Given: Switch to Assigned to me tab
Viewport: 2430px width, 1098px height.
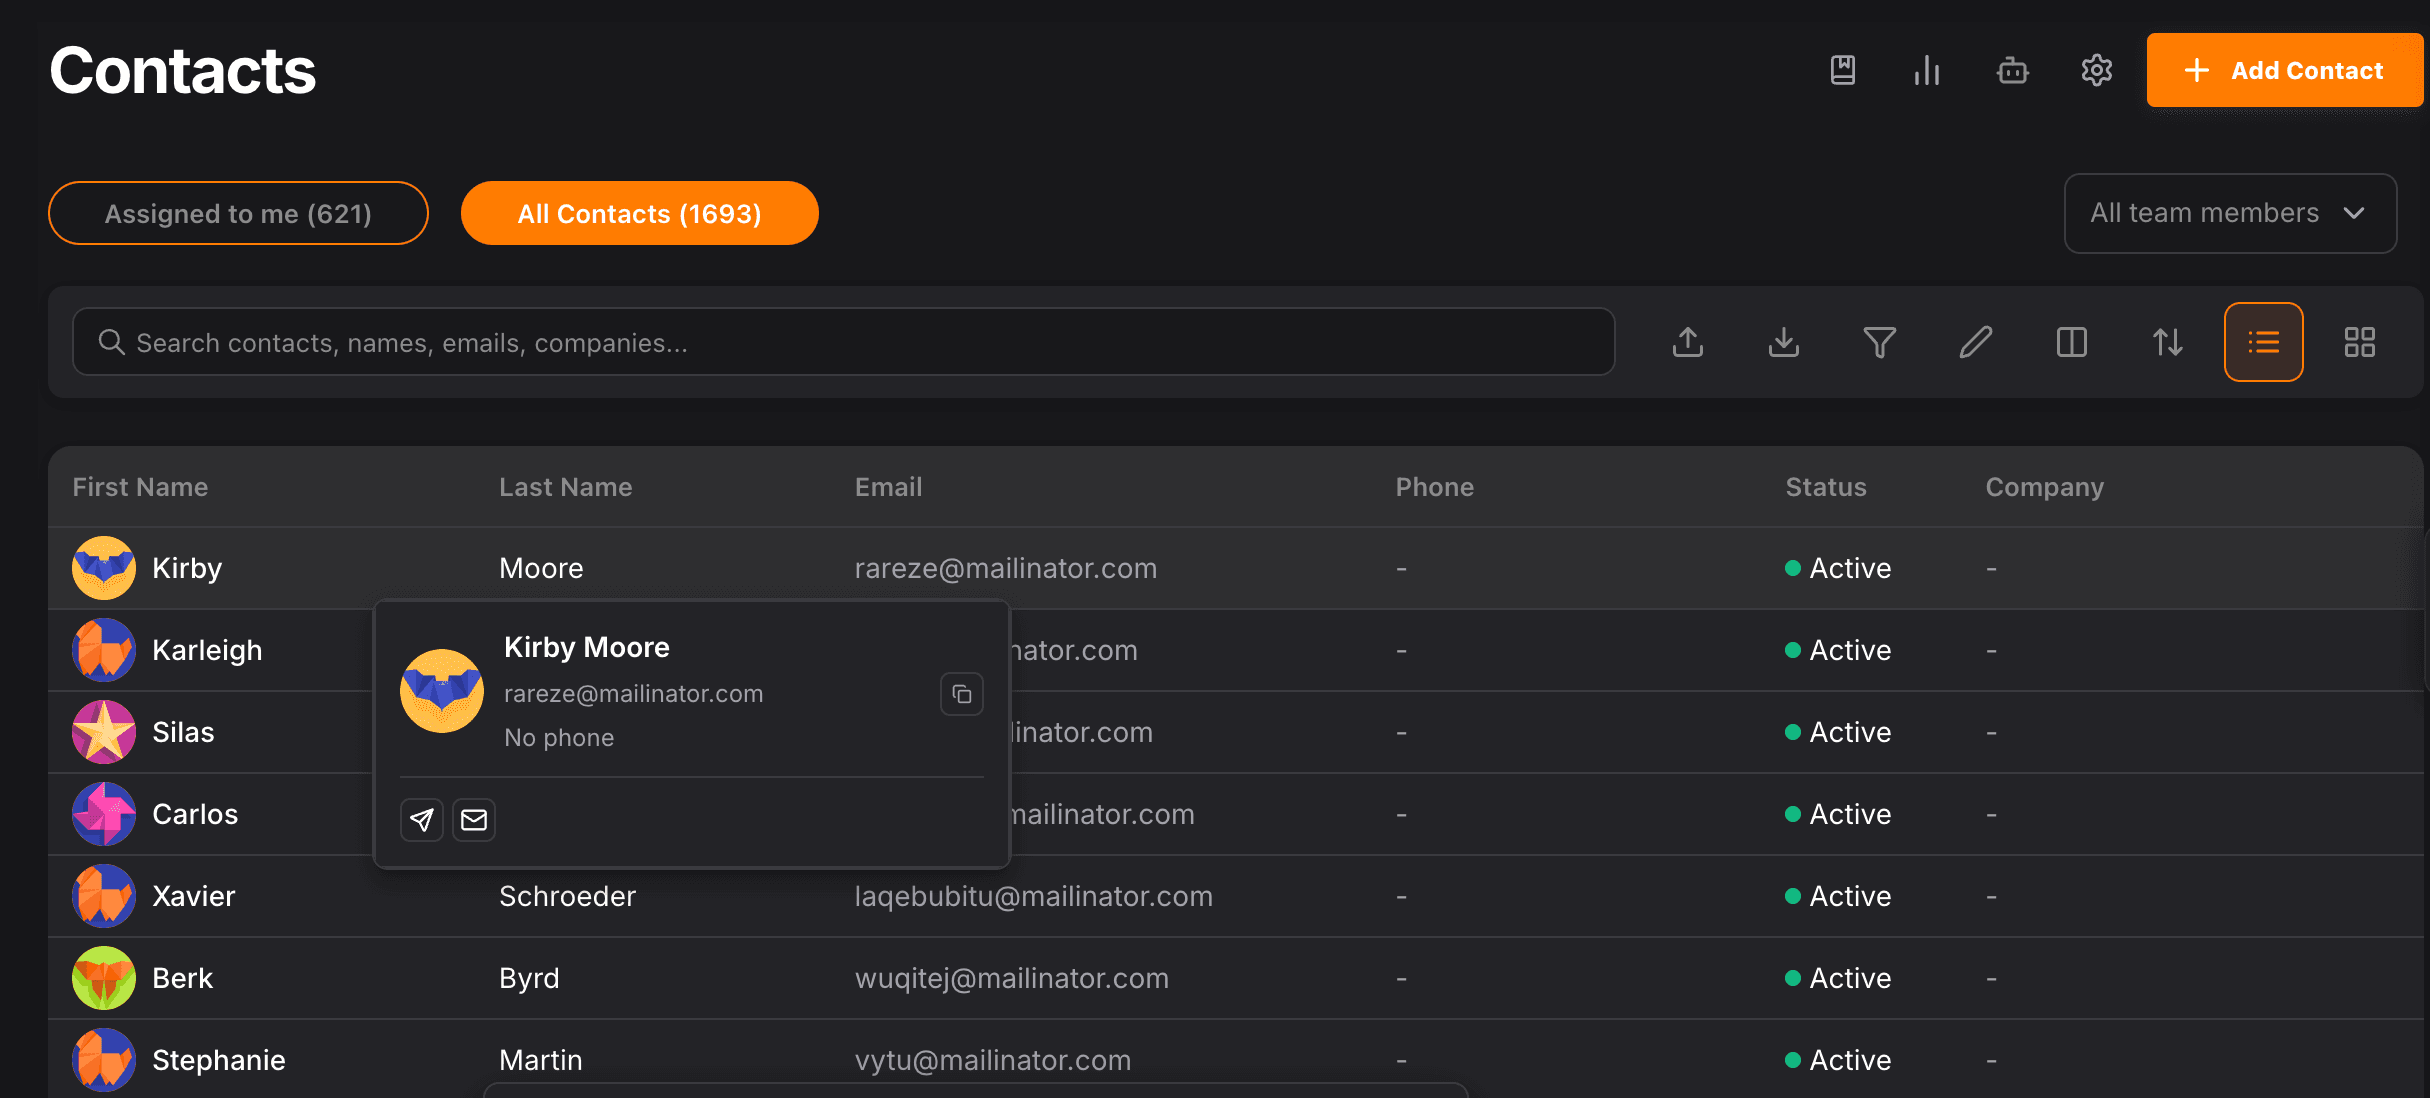Looking at the screenshot, I should coord(238,213).
